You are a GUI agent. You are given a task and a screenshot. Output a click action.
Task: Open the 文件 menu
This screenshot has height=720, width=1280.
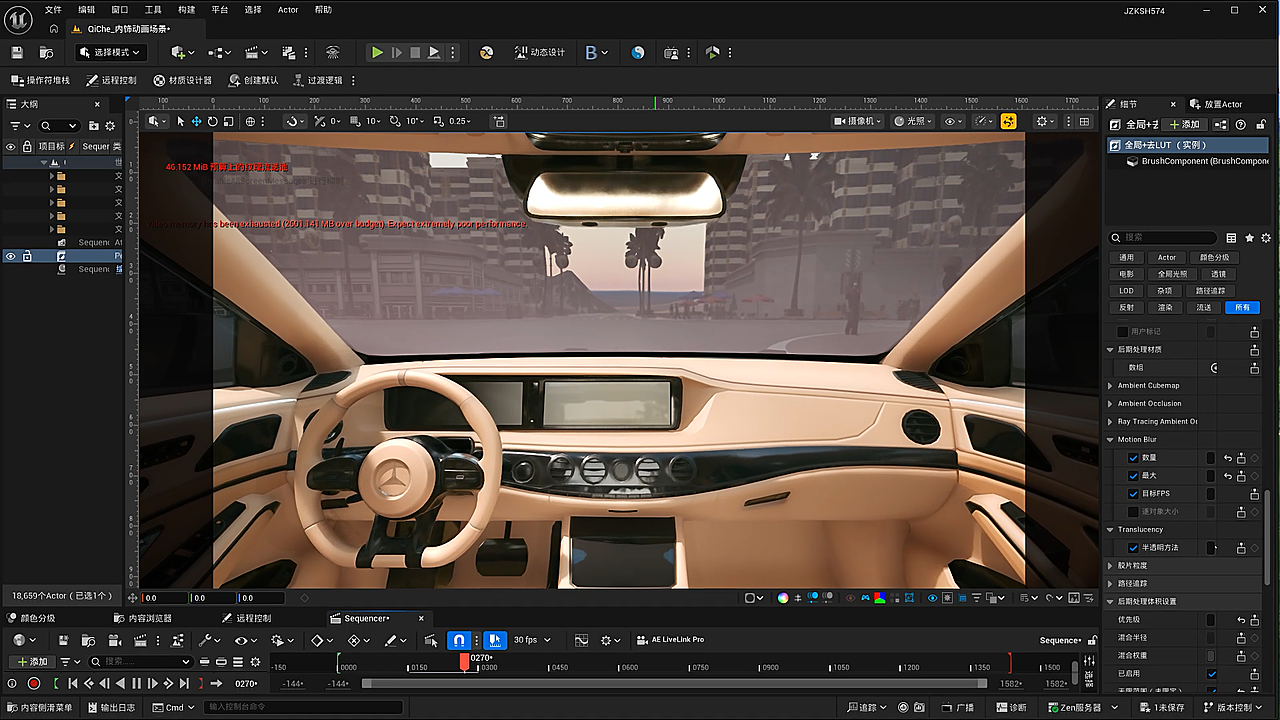pos(53,10)
